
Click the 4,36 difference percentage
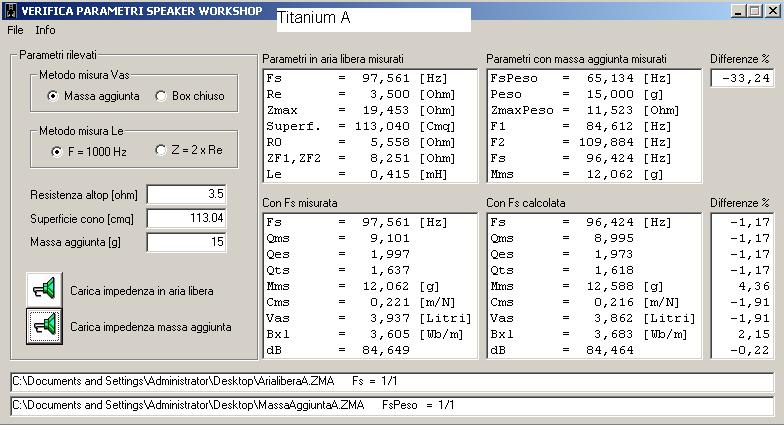pyautogui.click(x=754, y=286)
